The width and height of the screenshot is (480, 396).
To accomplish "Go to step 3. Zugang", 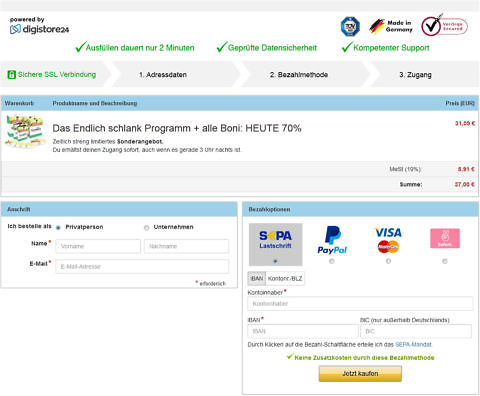I will pos(415,75).
